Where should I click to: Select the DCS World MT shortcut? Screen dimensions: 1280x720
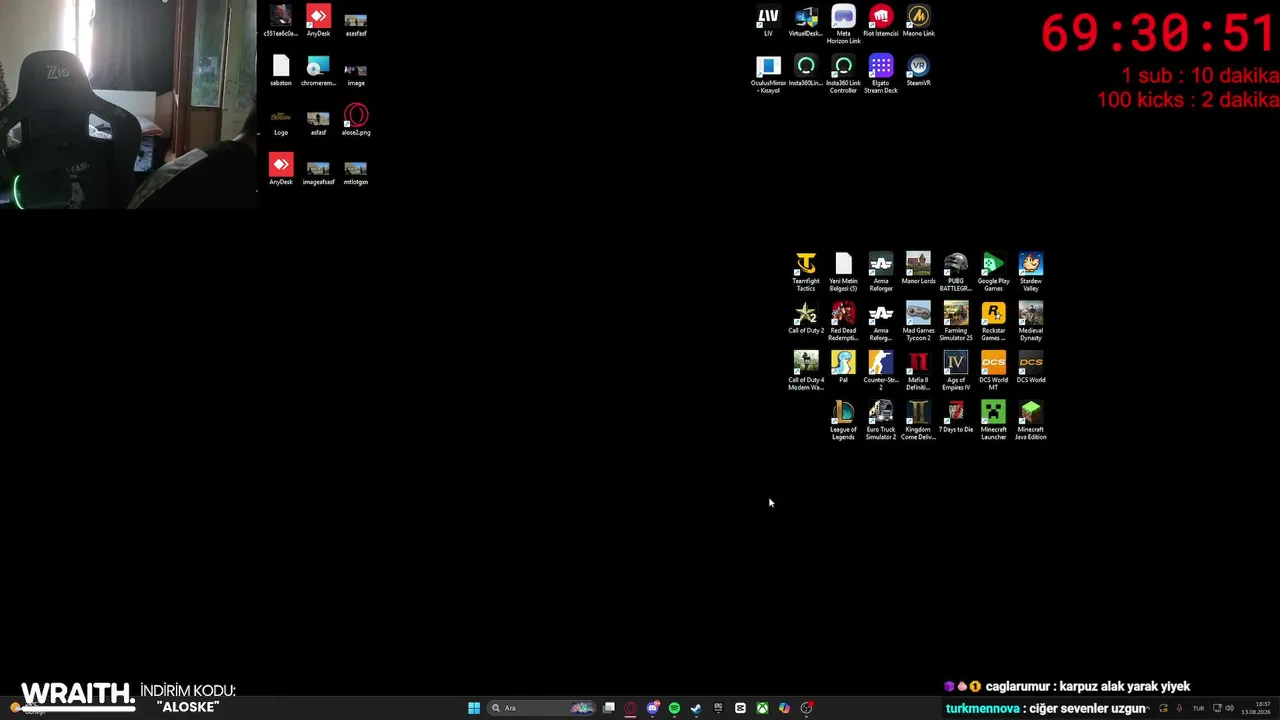pyautogui.click(x=993, y=371)
